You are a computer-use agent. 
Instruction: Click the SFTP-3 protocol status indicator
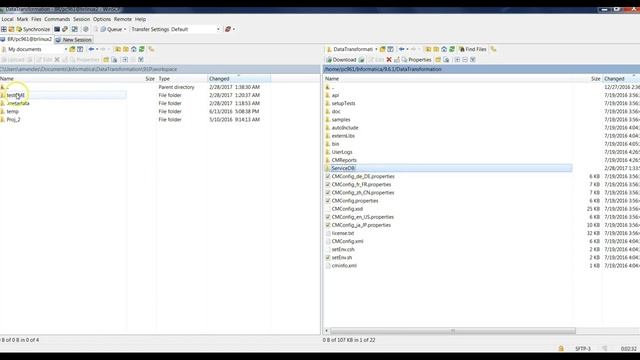[x=583, y=349]
